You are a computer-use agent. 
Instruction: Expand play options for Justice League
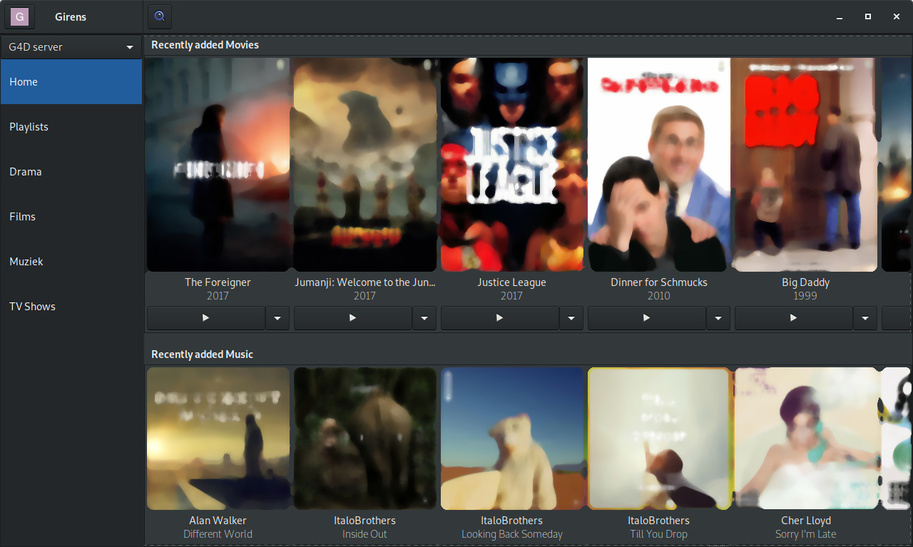point(571,318)
